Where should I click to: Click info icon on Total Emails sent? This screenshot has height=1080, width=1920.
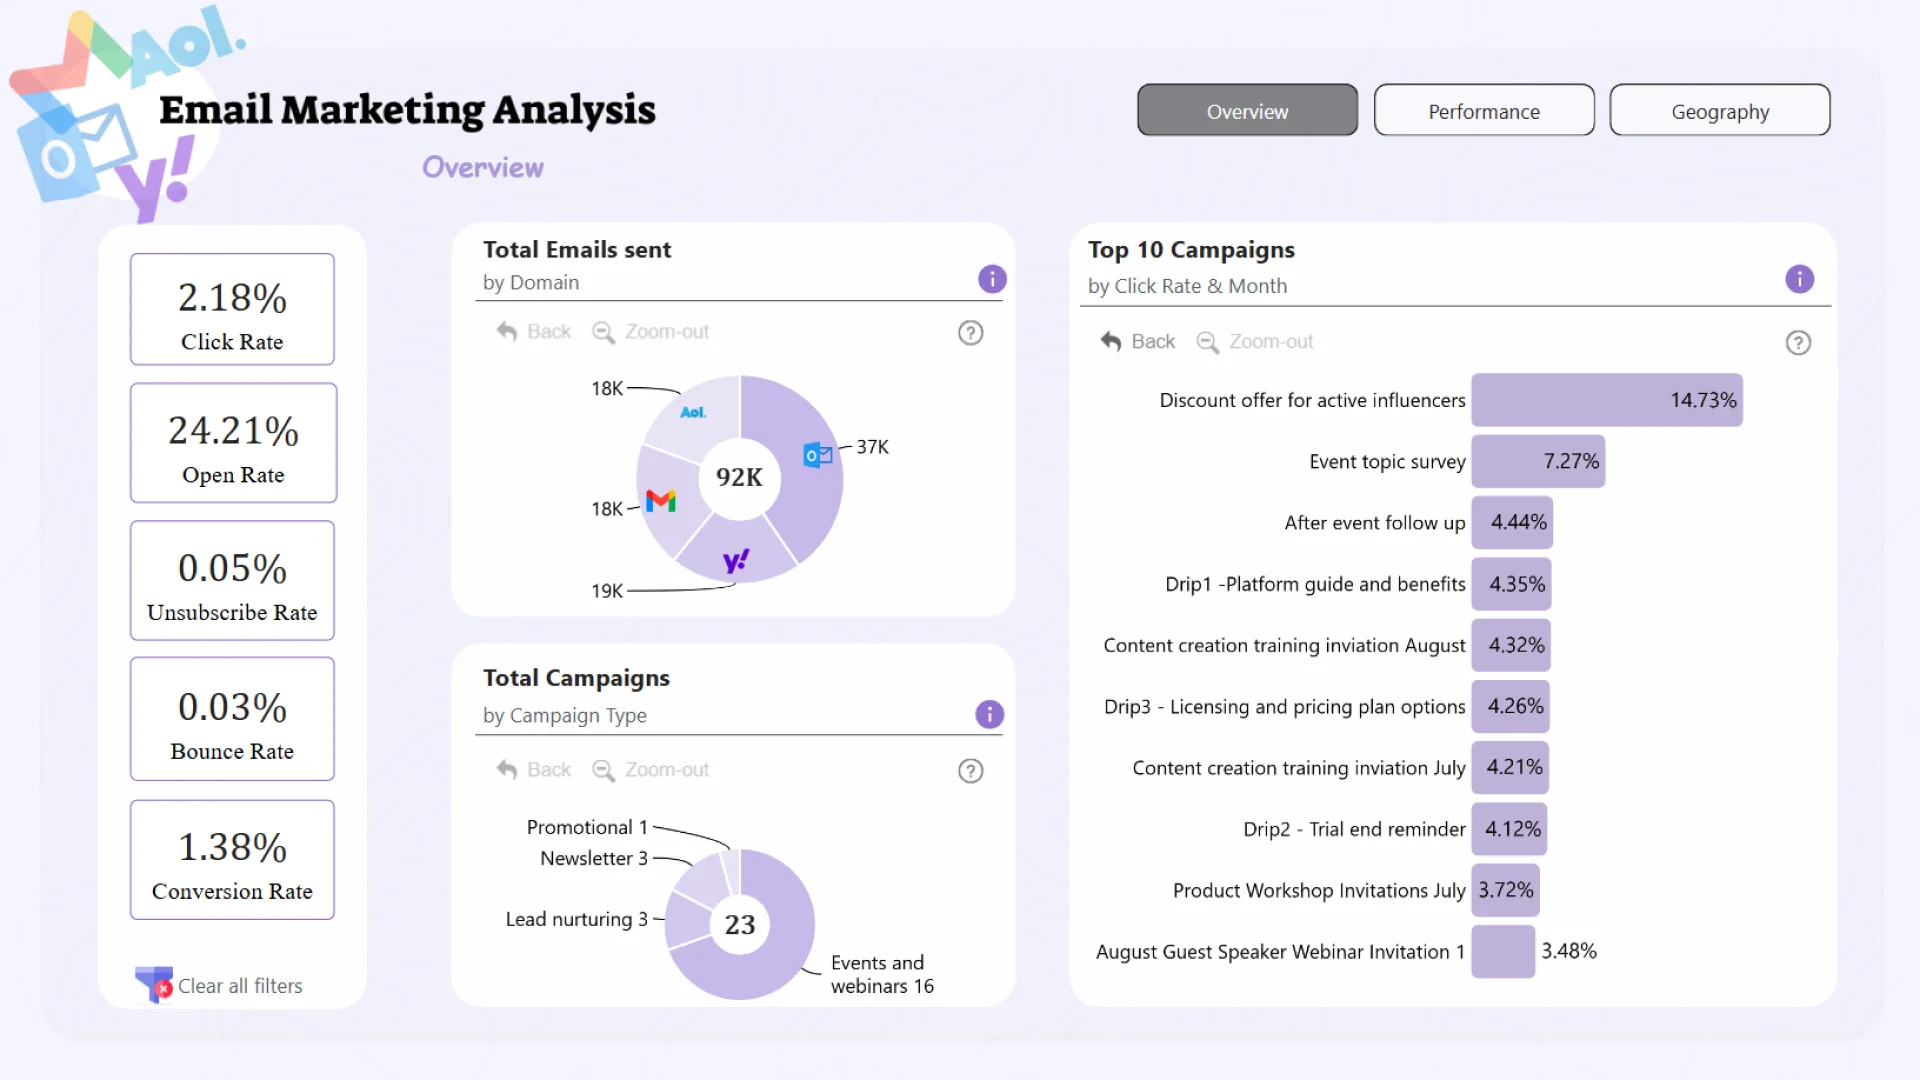click(992, 279)
